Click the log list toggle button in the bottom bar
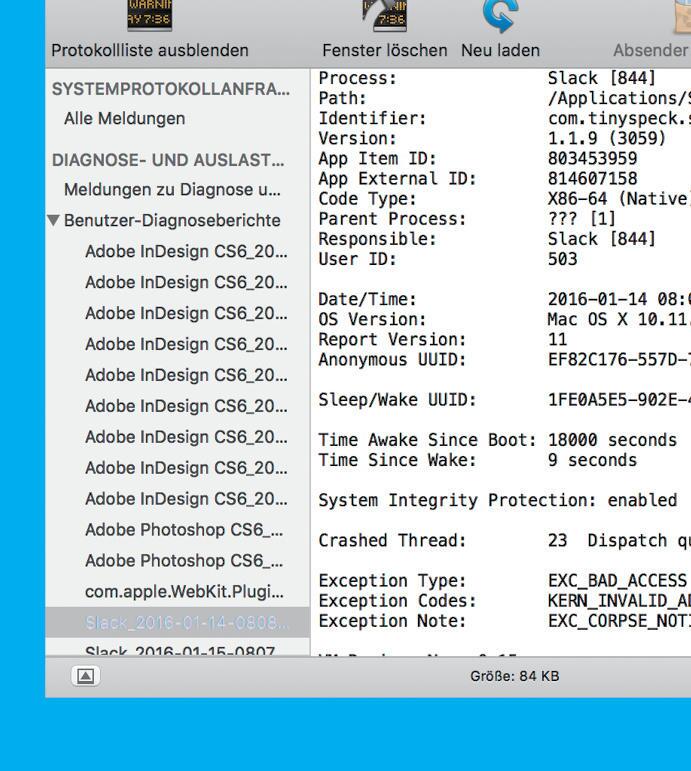Screen dimensions: 691x771 tap(86, 676)
